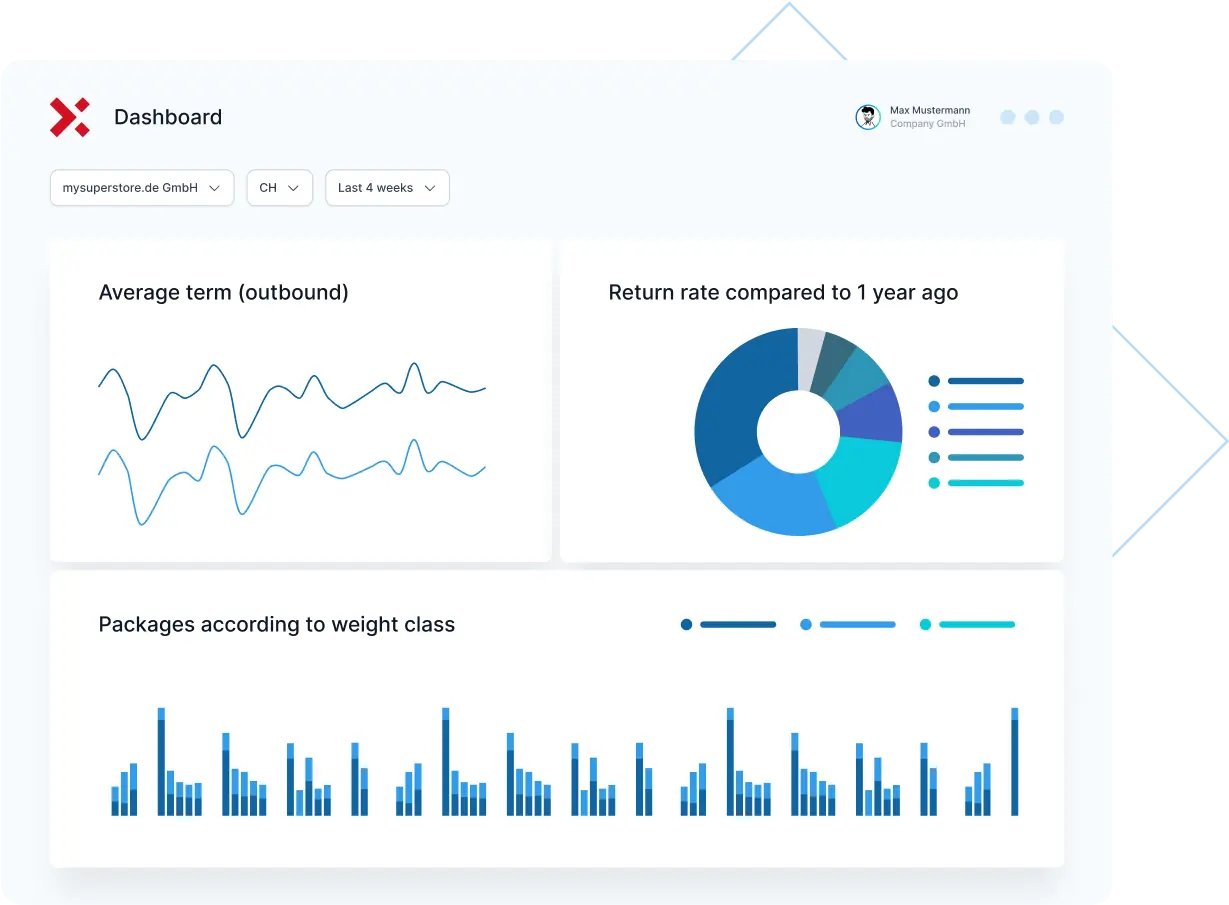Click the Packages according to weight class heading
The width and height of the screenshot is (1229, 905).
coord(277,625)
